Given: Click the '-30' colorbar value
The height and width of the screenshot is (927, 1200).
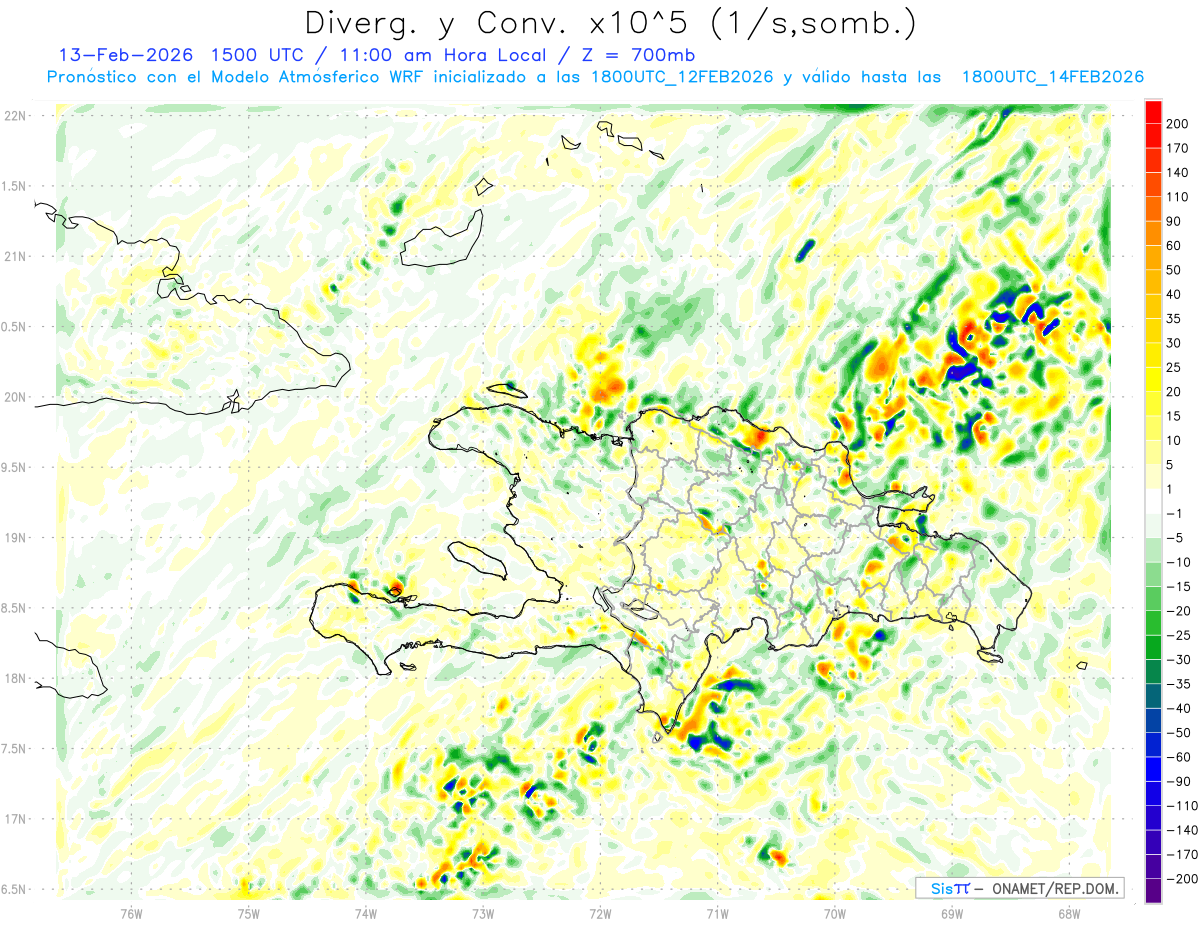Looking at the screenshot, I should [1180, 659].
